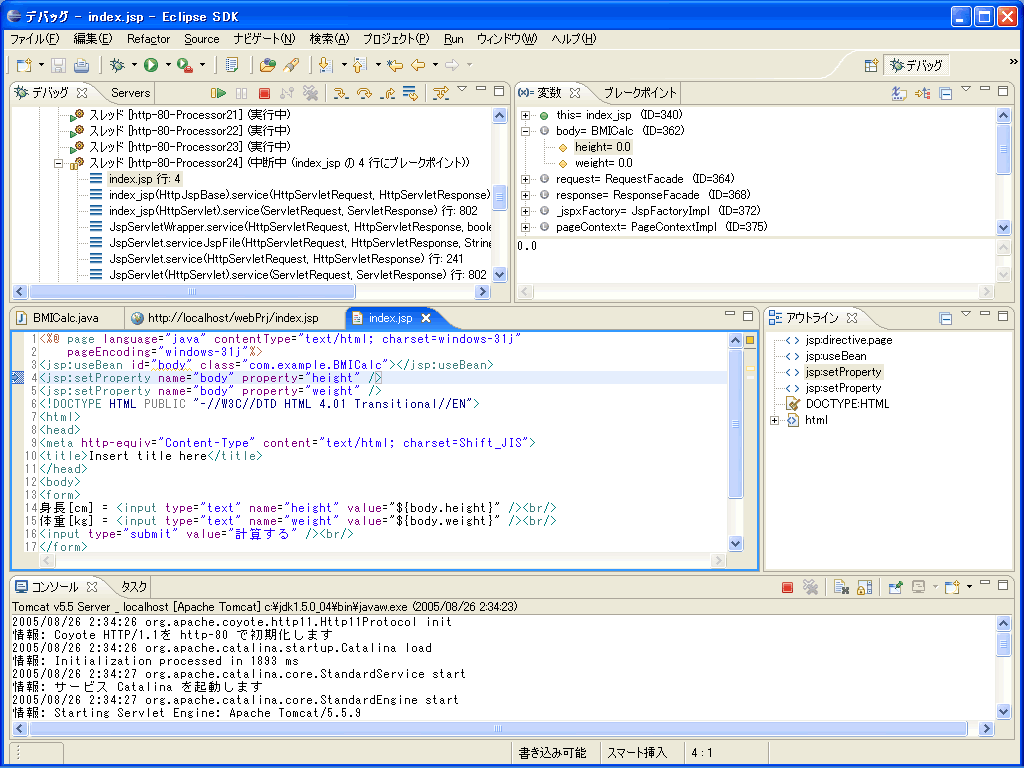Toggle Show Type Names in Variables view

coord(899,91)
